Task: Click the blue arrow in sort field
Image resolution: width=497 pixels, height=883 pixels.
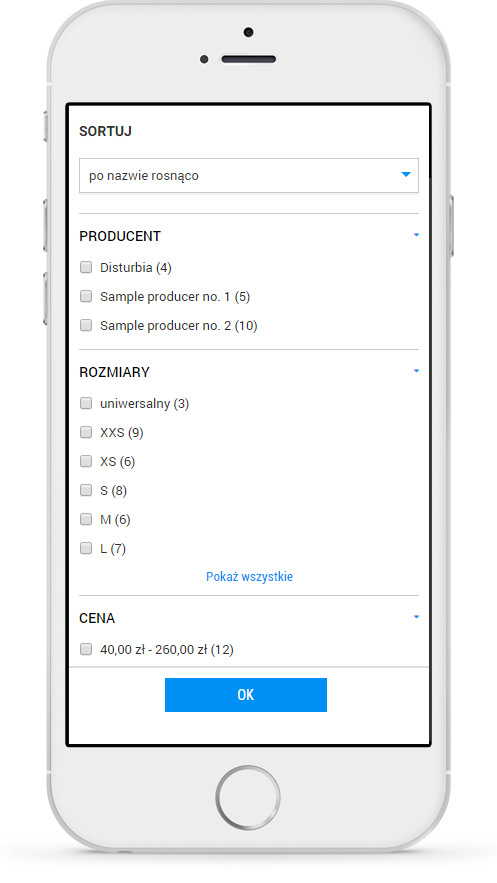Action: 406,175
